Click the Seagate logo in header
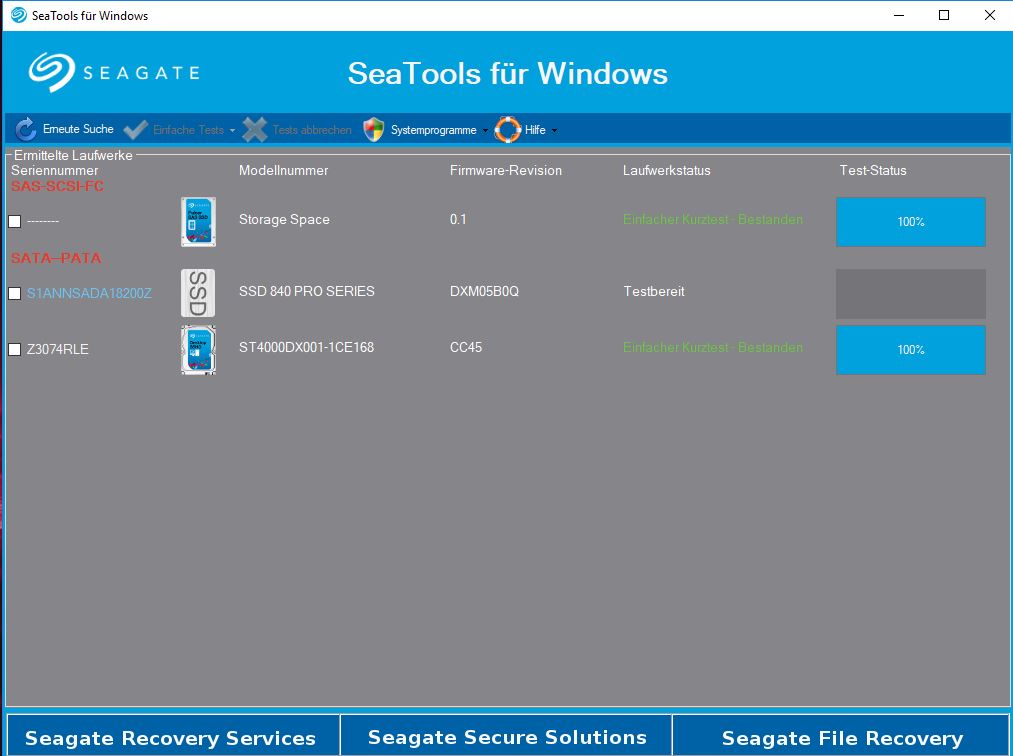1013x756 pixels. (114, 72)
